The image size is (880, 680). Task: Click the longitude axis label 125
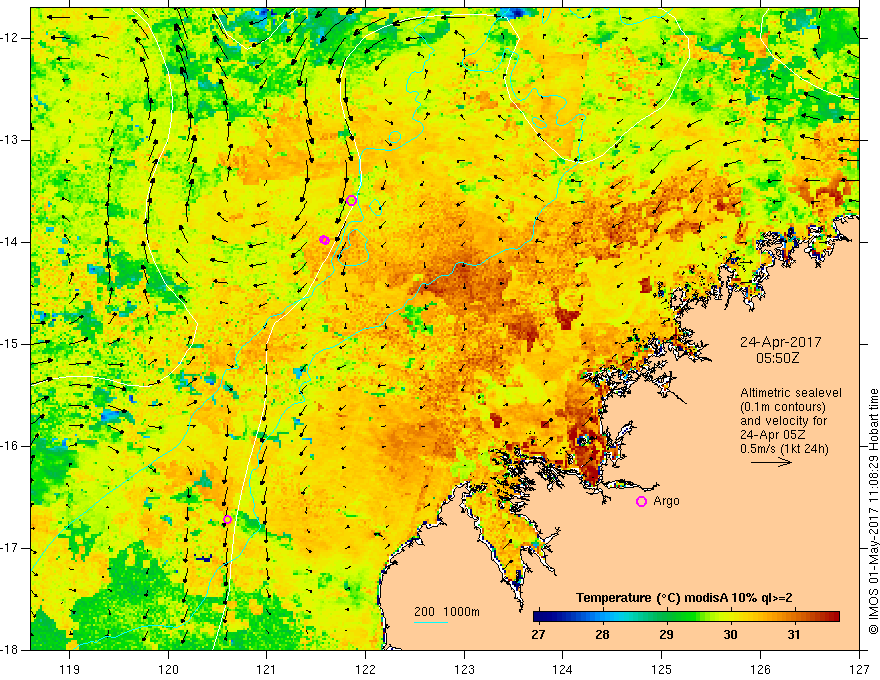pos(662,669)
